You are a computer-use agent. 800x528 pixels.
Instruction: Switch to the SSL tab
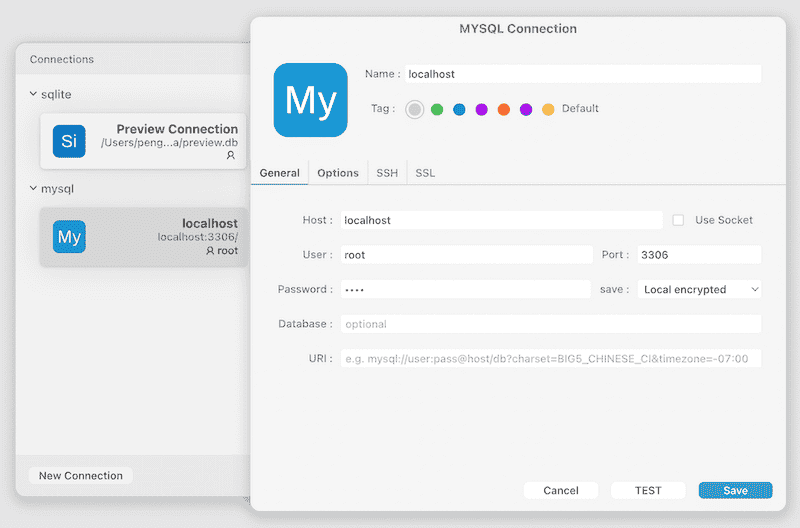click(x=425, y=173)
